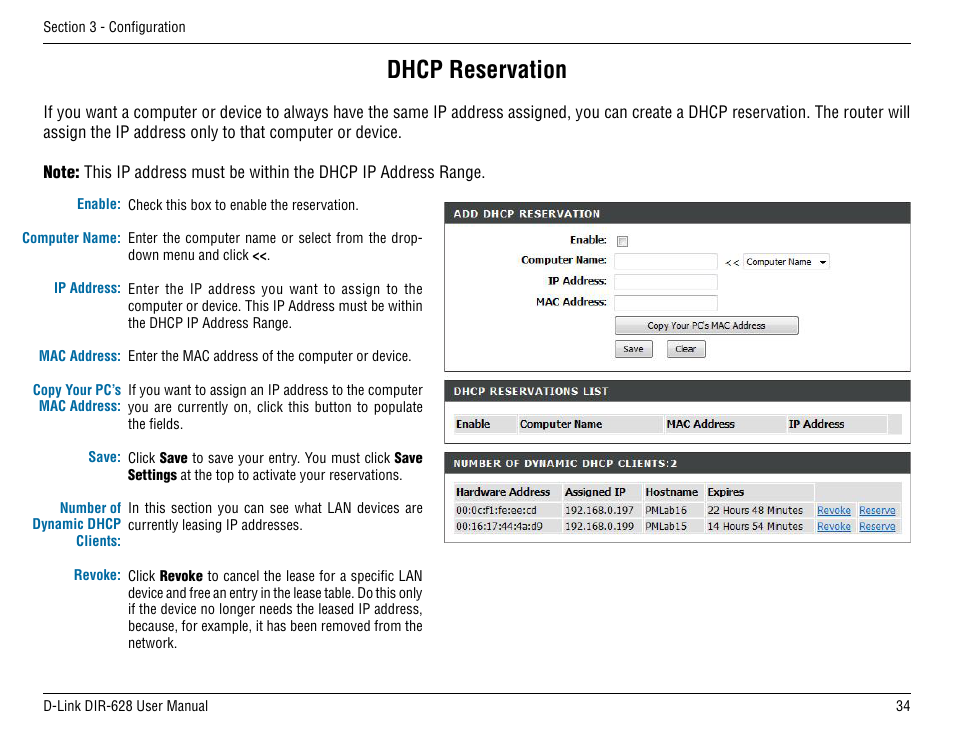Click the Clear button
954x738 pixels.
tap(686, 349)
